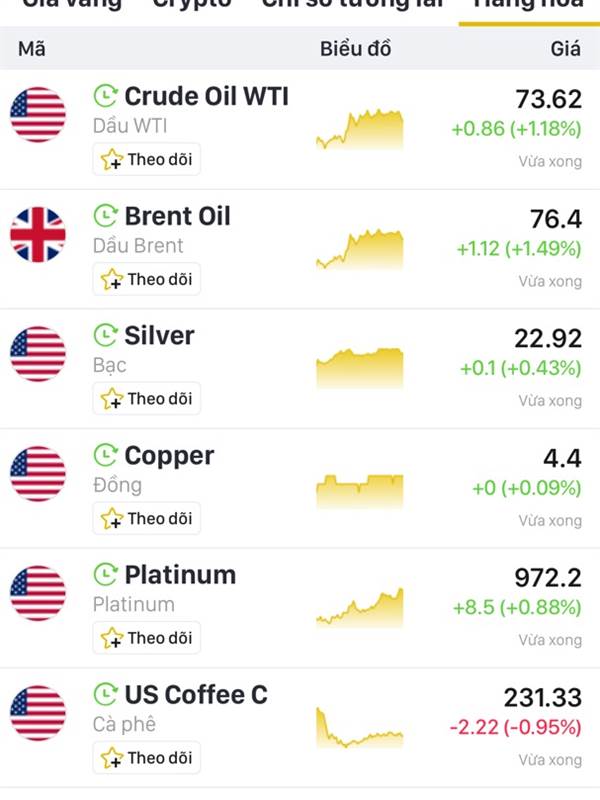Open the Copper price 4.4 details
This screenshot has width=600, height=800.
[562, 458]
